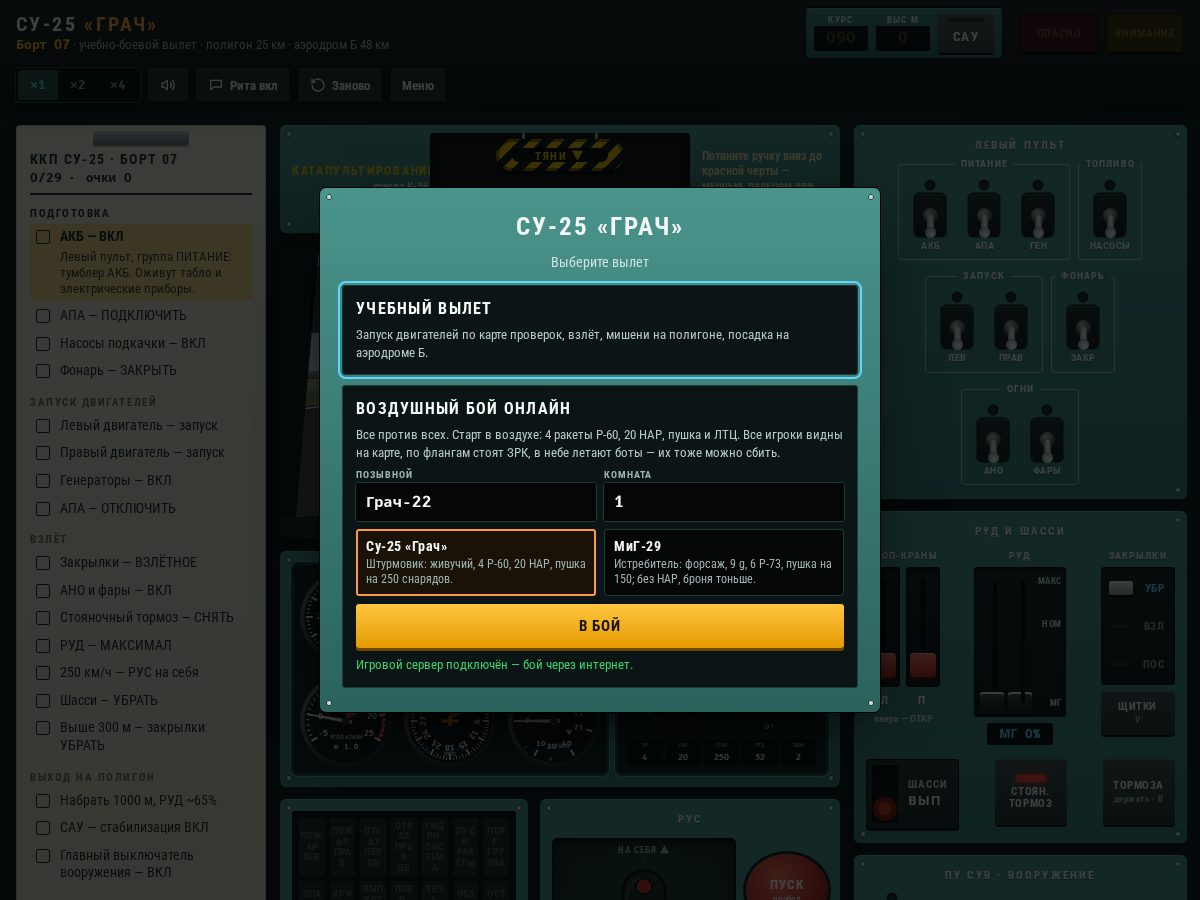Check the Генераторы — ВКЛ checkbox

point(43,481)
